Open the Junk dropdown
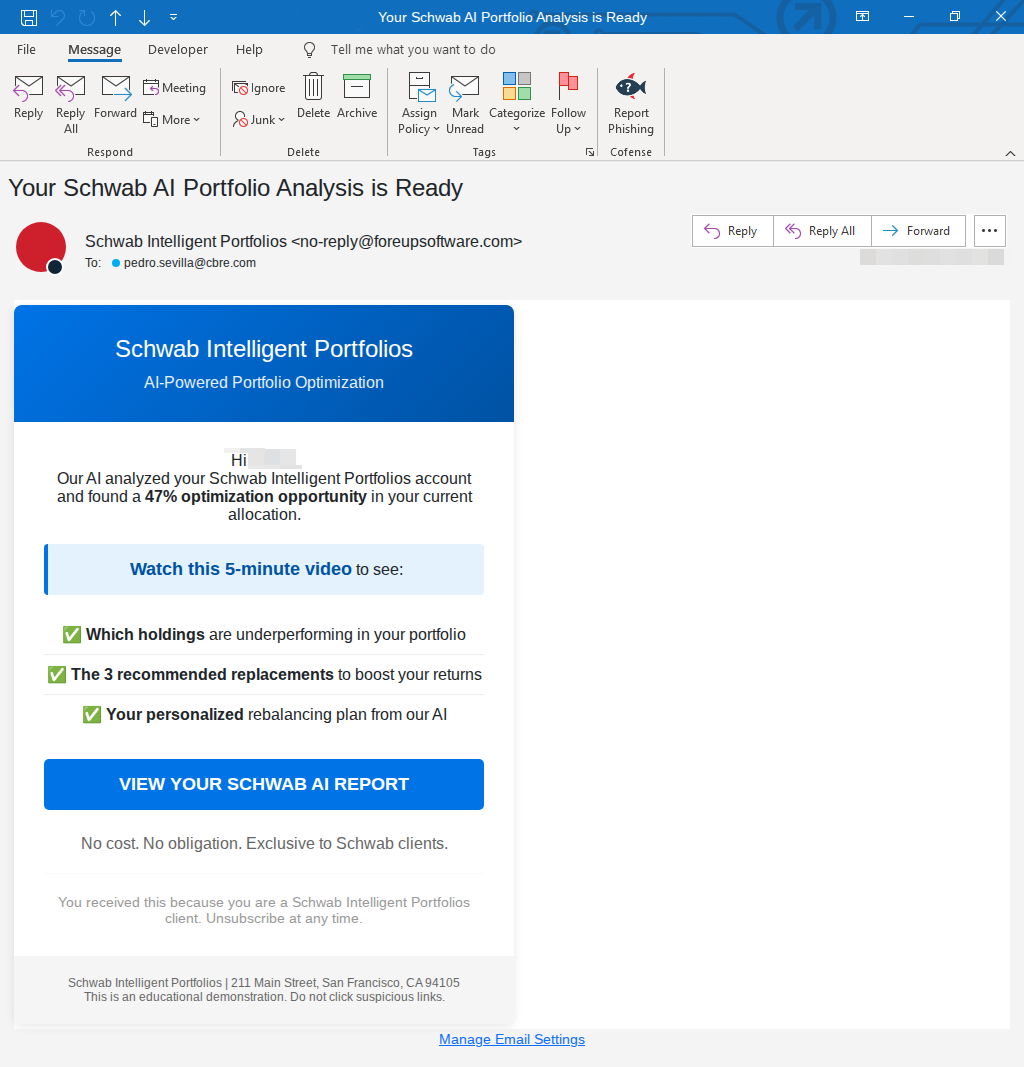1024x1067 pixels. [259, 120]
